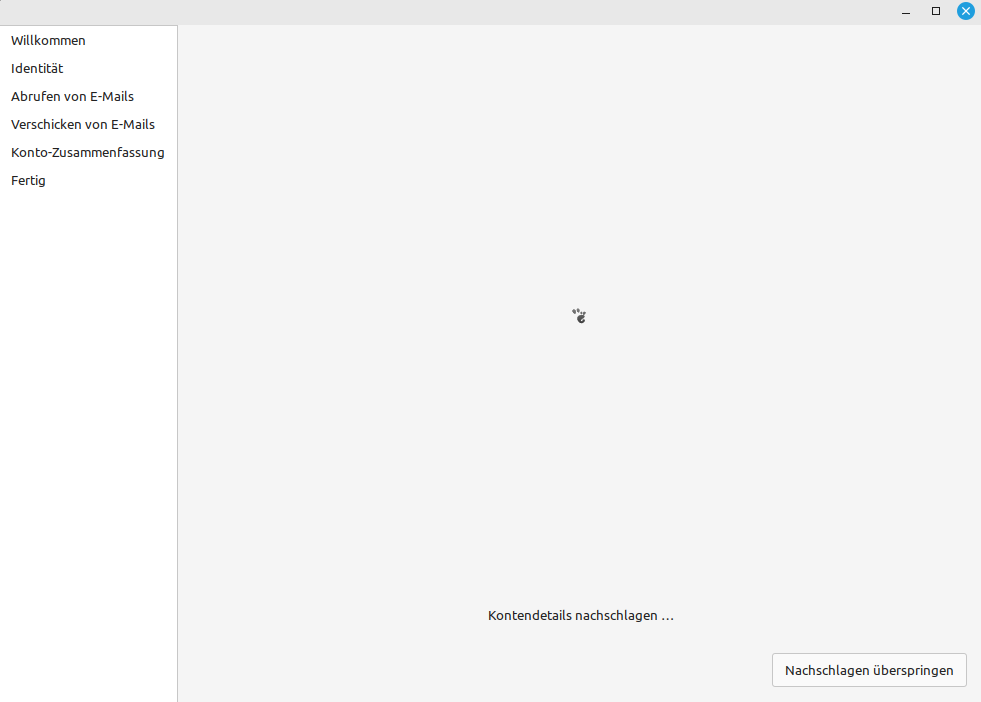Click the Nachschlagen überspringen button
981x702 pixels.
coord(869,670)
